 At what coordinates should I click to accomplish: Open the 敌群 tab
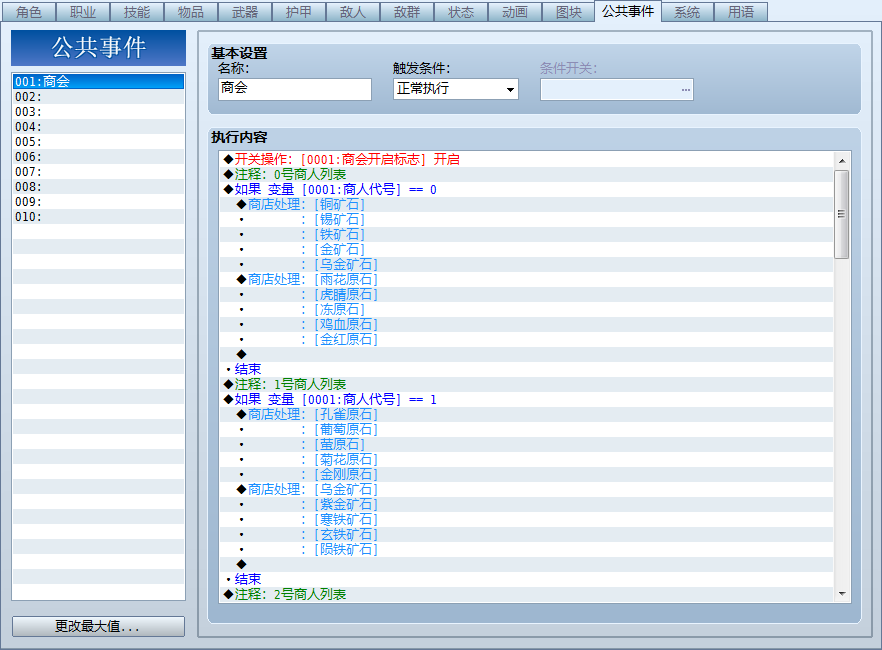[x=407, y=12]
